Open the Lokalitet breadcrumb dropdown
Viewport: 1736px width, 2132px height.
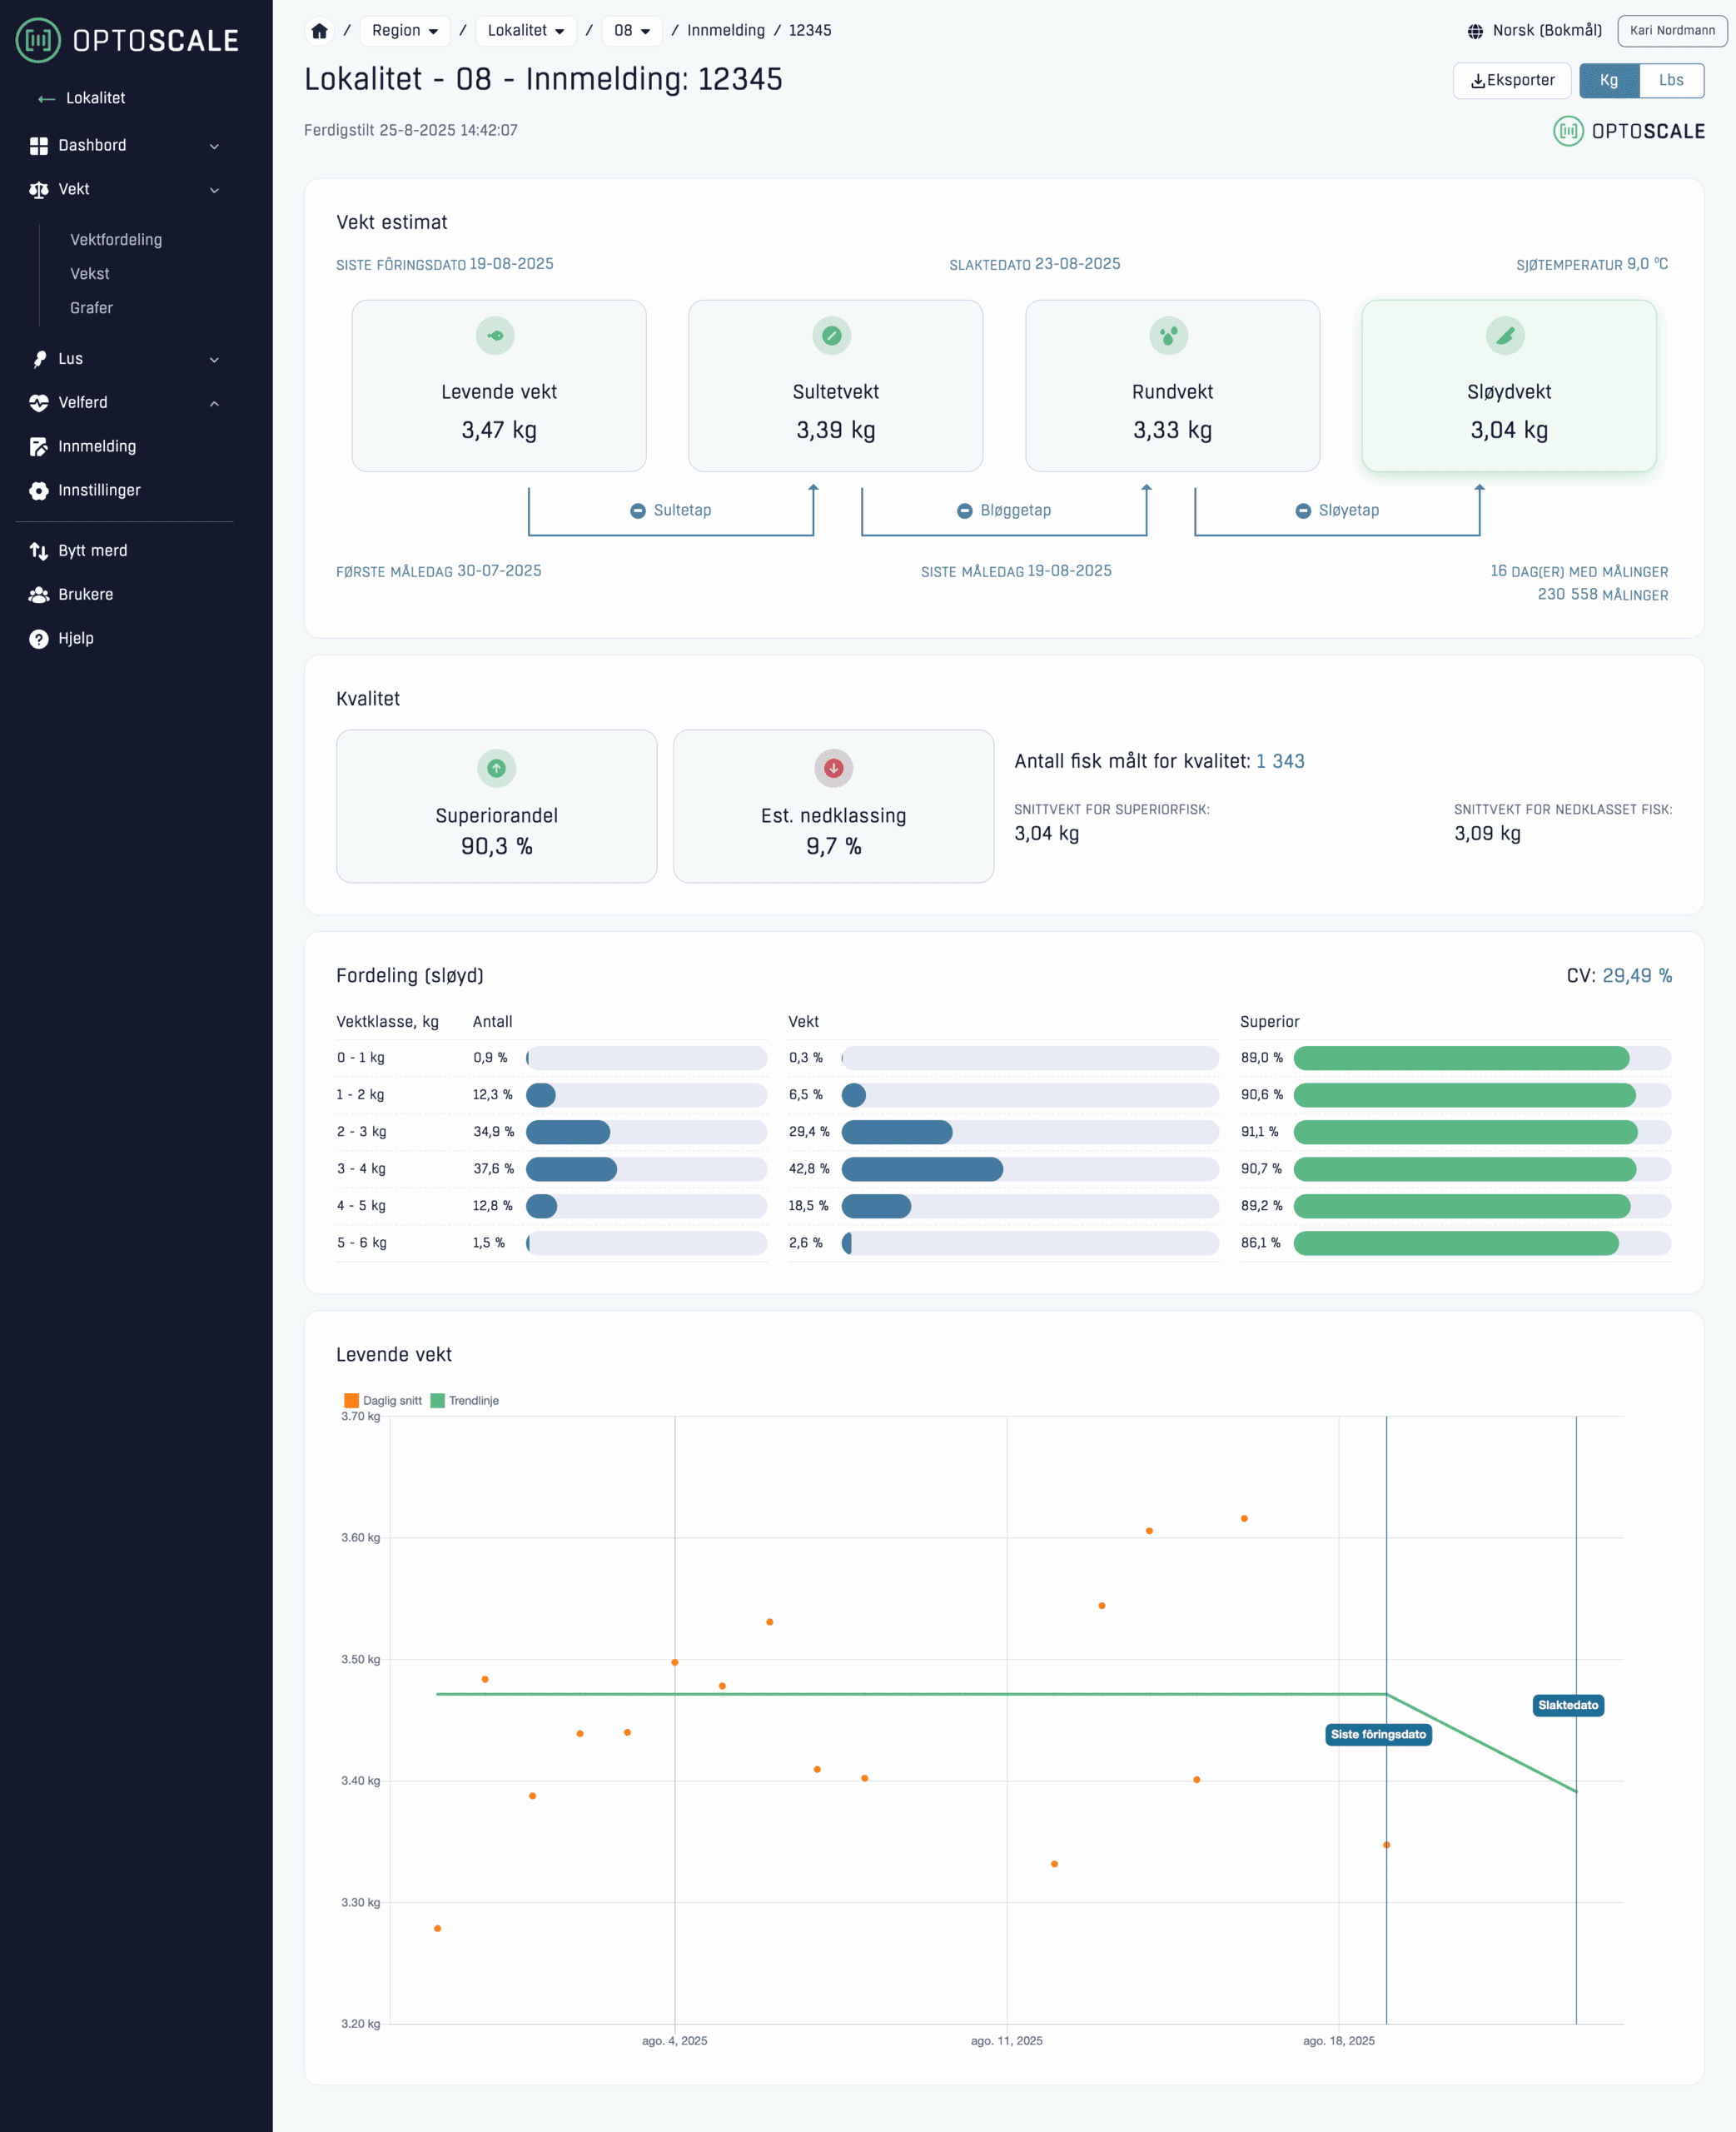click(x=525, y=31)
